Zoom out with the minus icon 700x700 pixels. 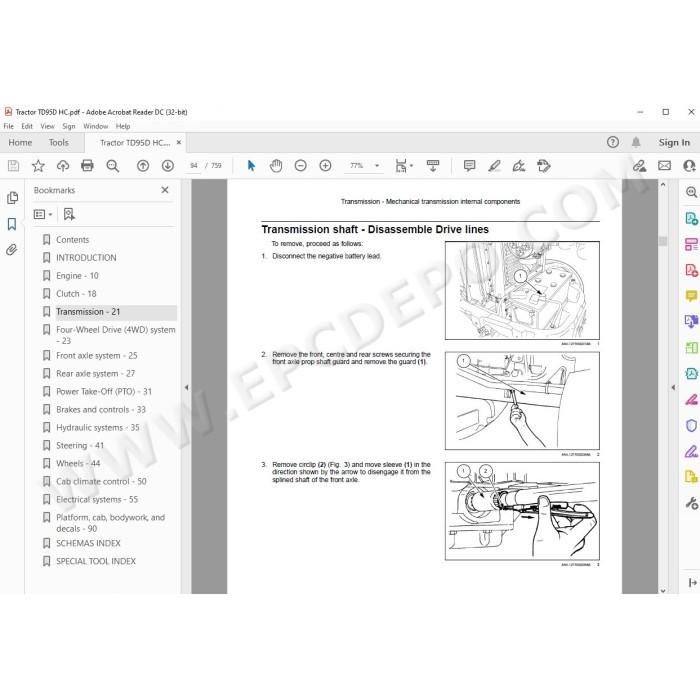[x=301, y=166]
